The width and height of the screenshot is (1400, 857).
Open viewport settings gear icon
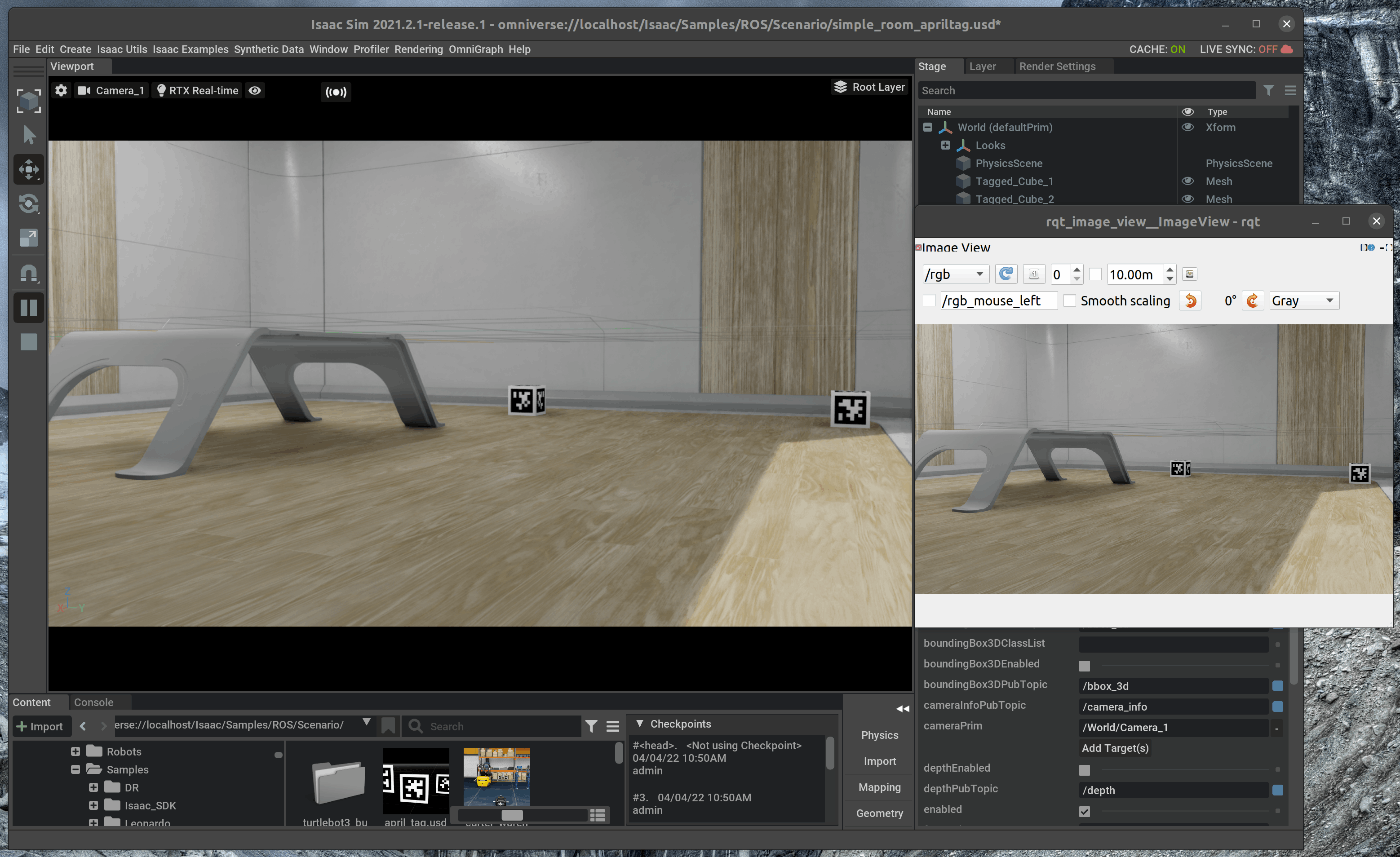coord(61,90)
